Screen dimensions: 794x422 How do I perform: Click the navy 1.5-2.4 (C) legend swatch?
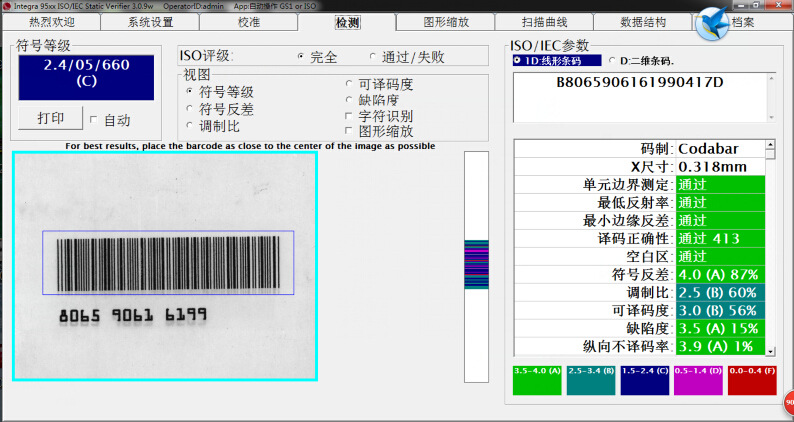(645, 380)
